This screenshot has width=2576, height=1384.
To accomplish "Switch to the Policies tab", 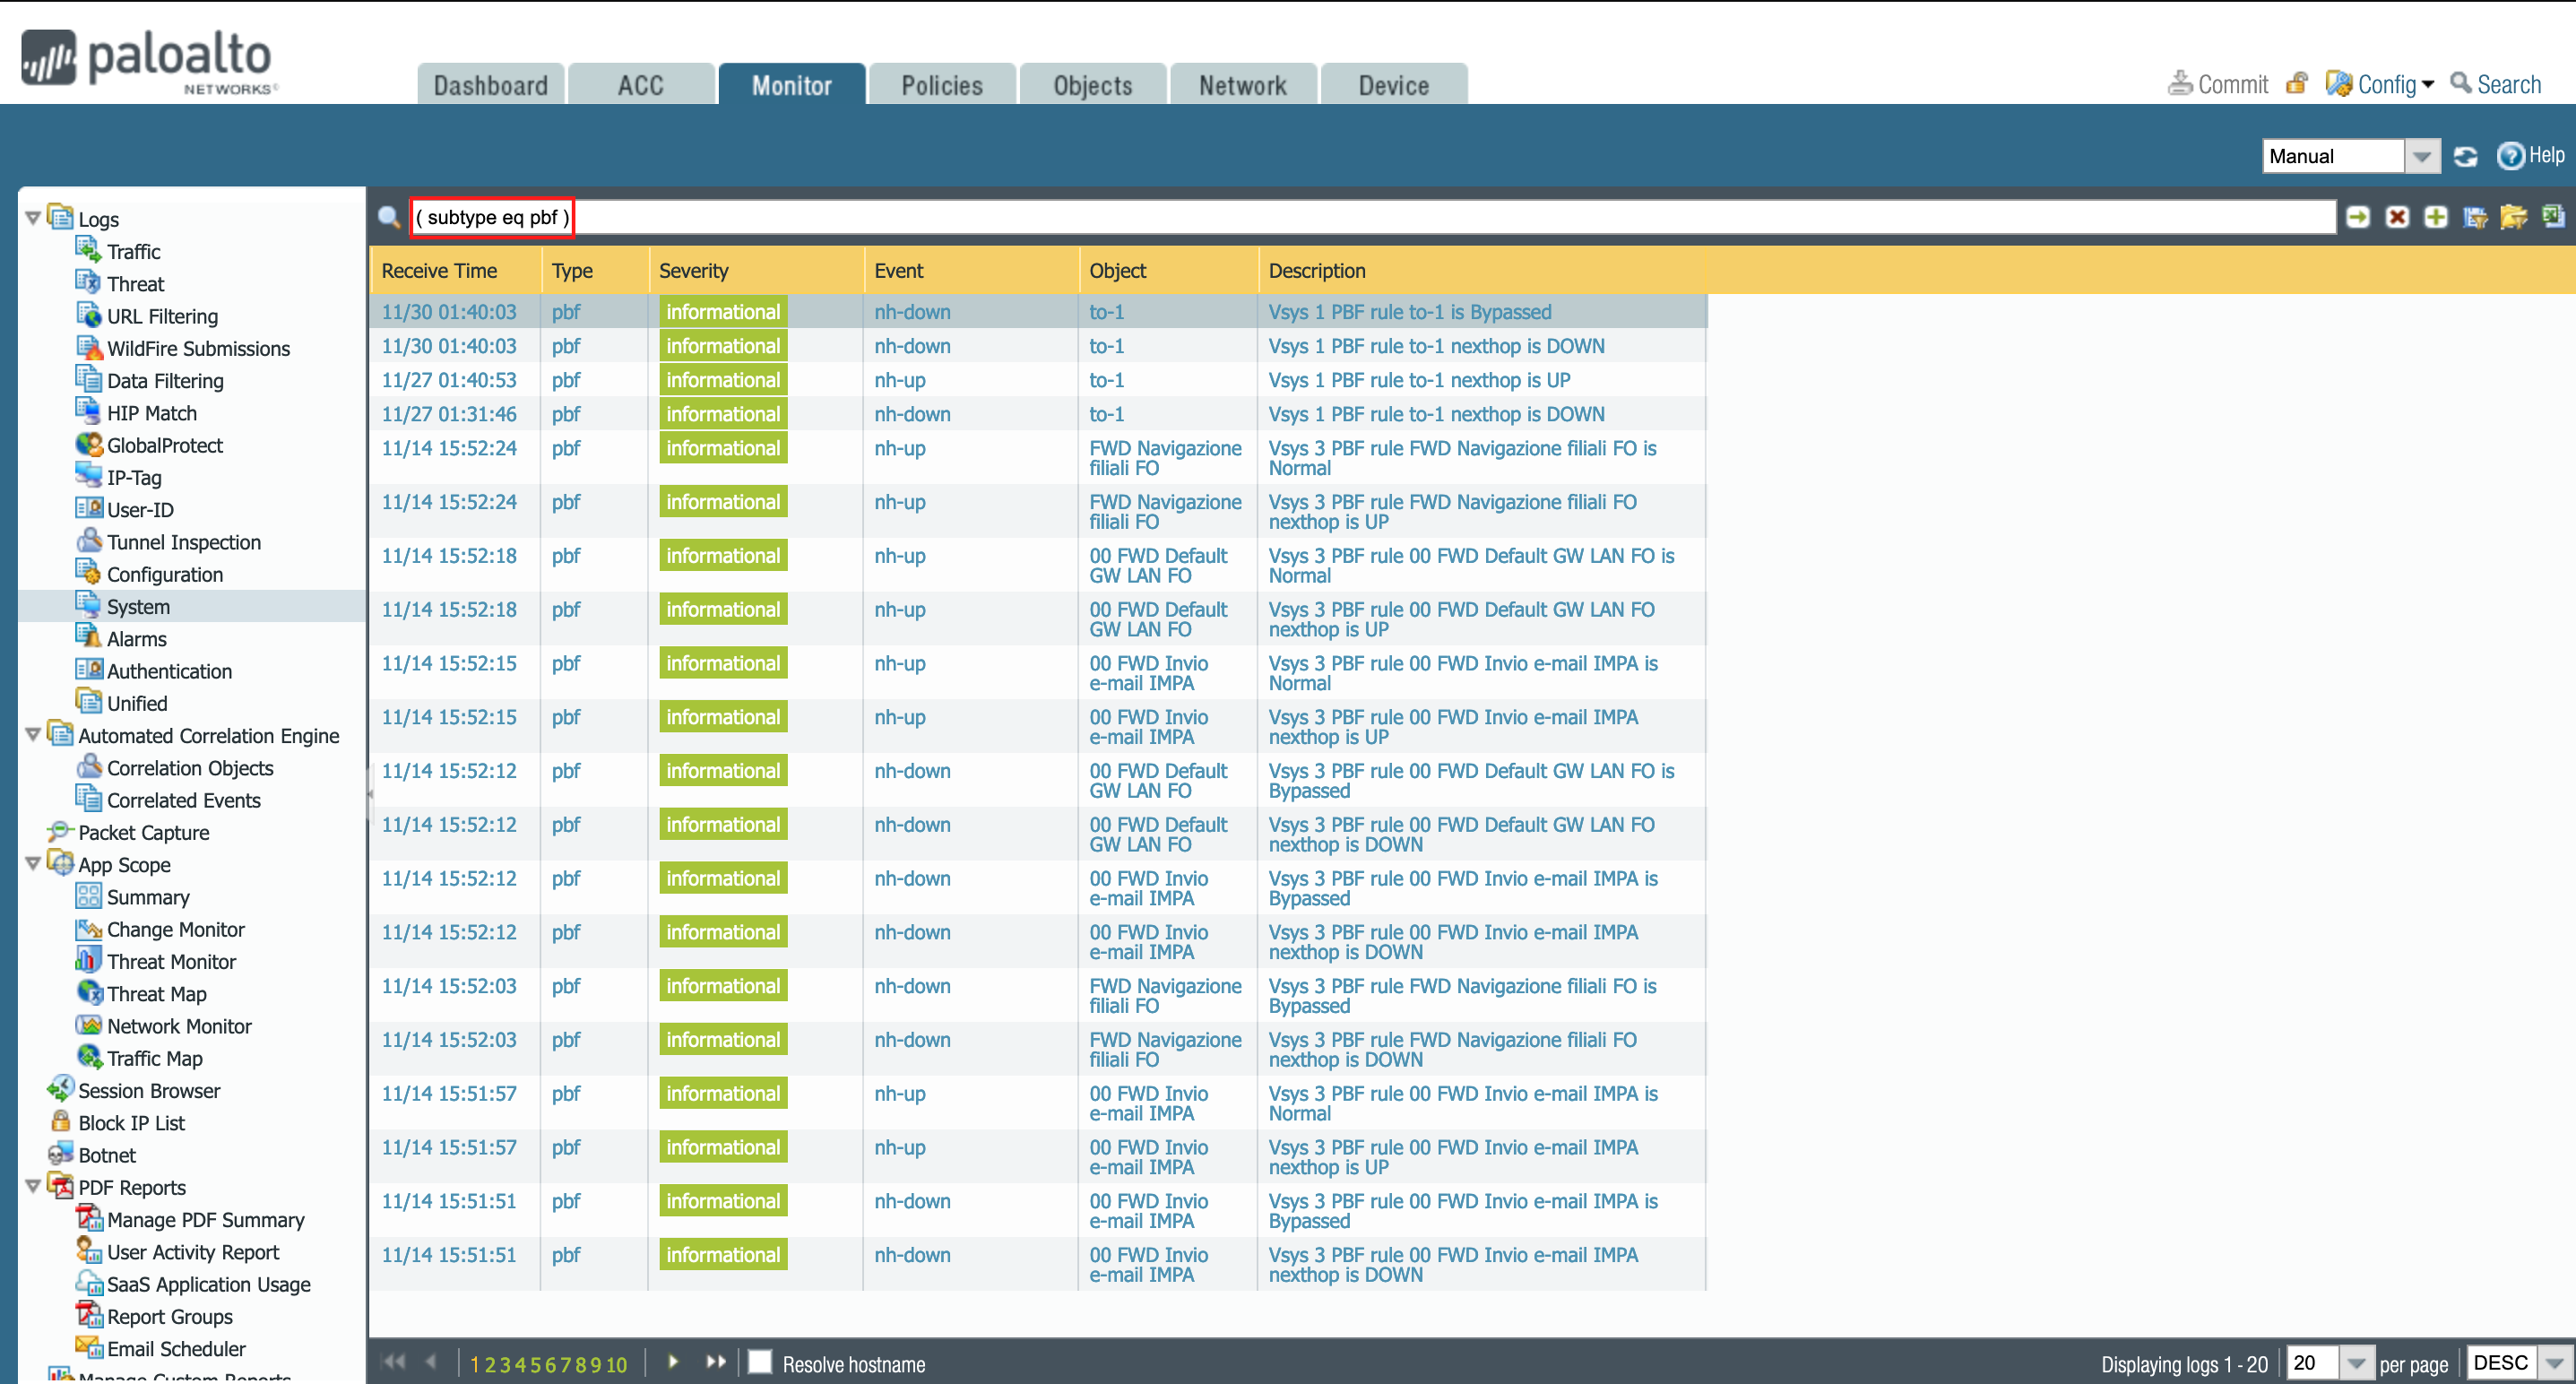I will click(941, 84).
